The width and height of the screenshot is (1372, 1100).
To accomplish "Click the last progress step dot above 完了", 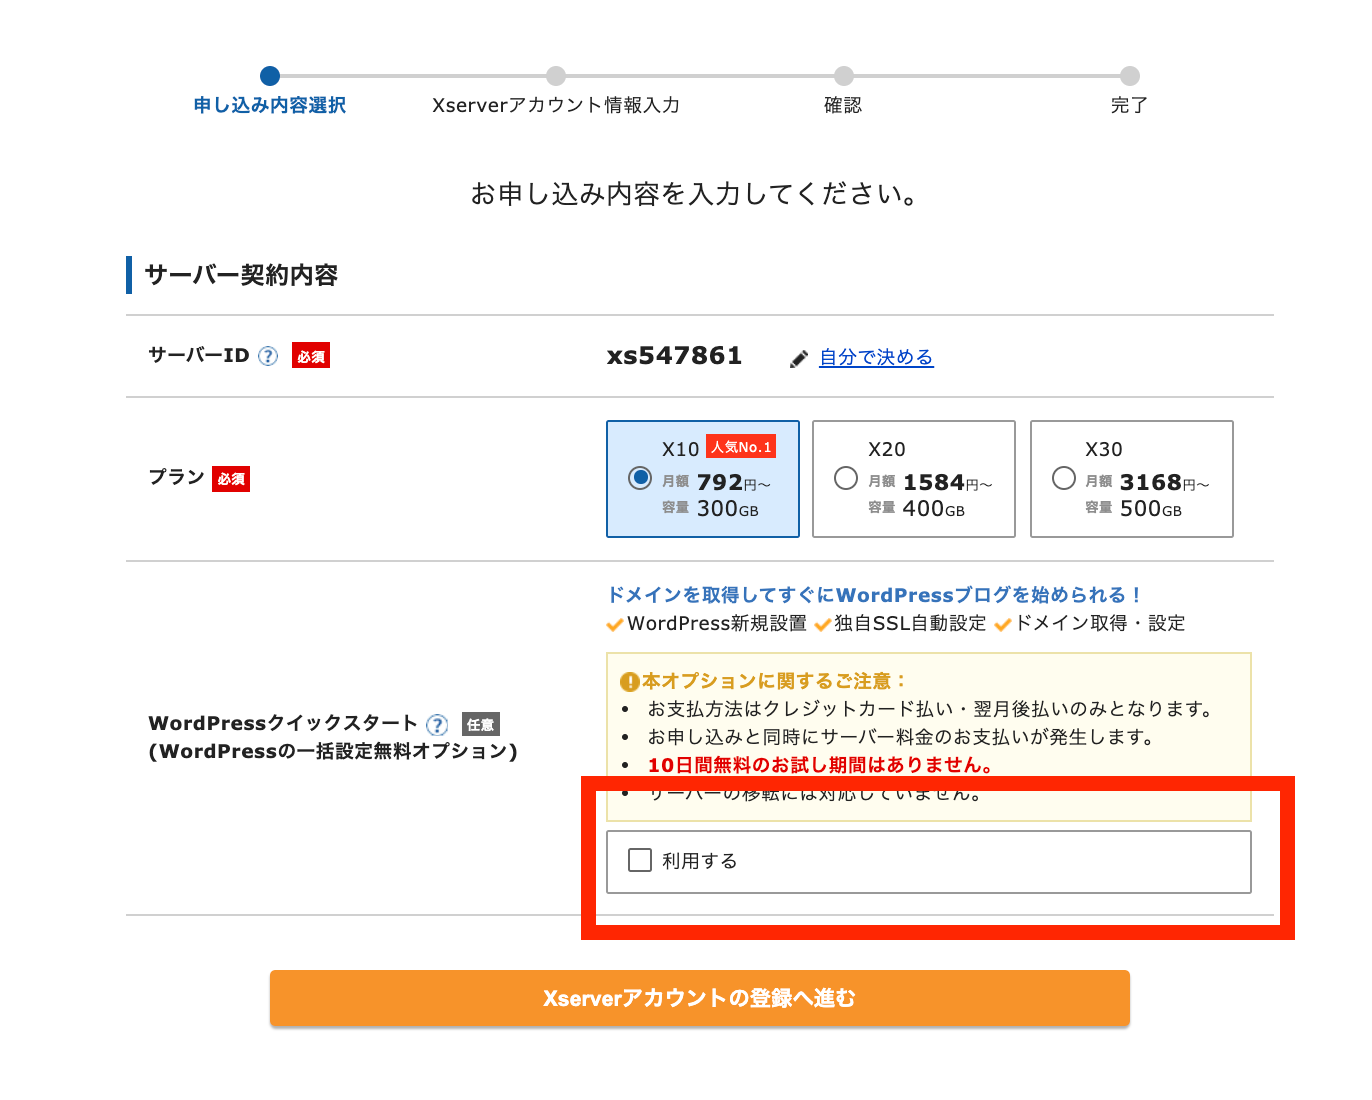I will click(1130, 76).
